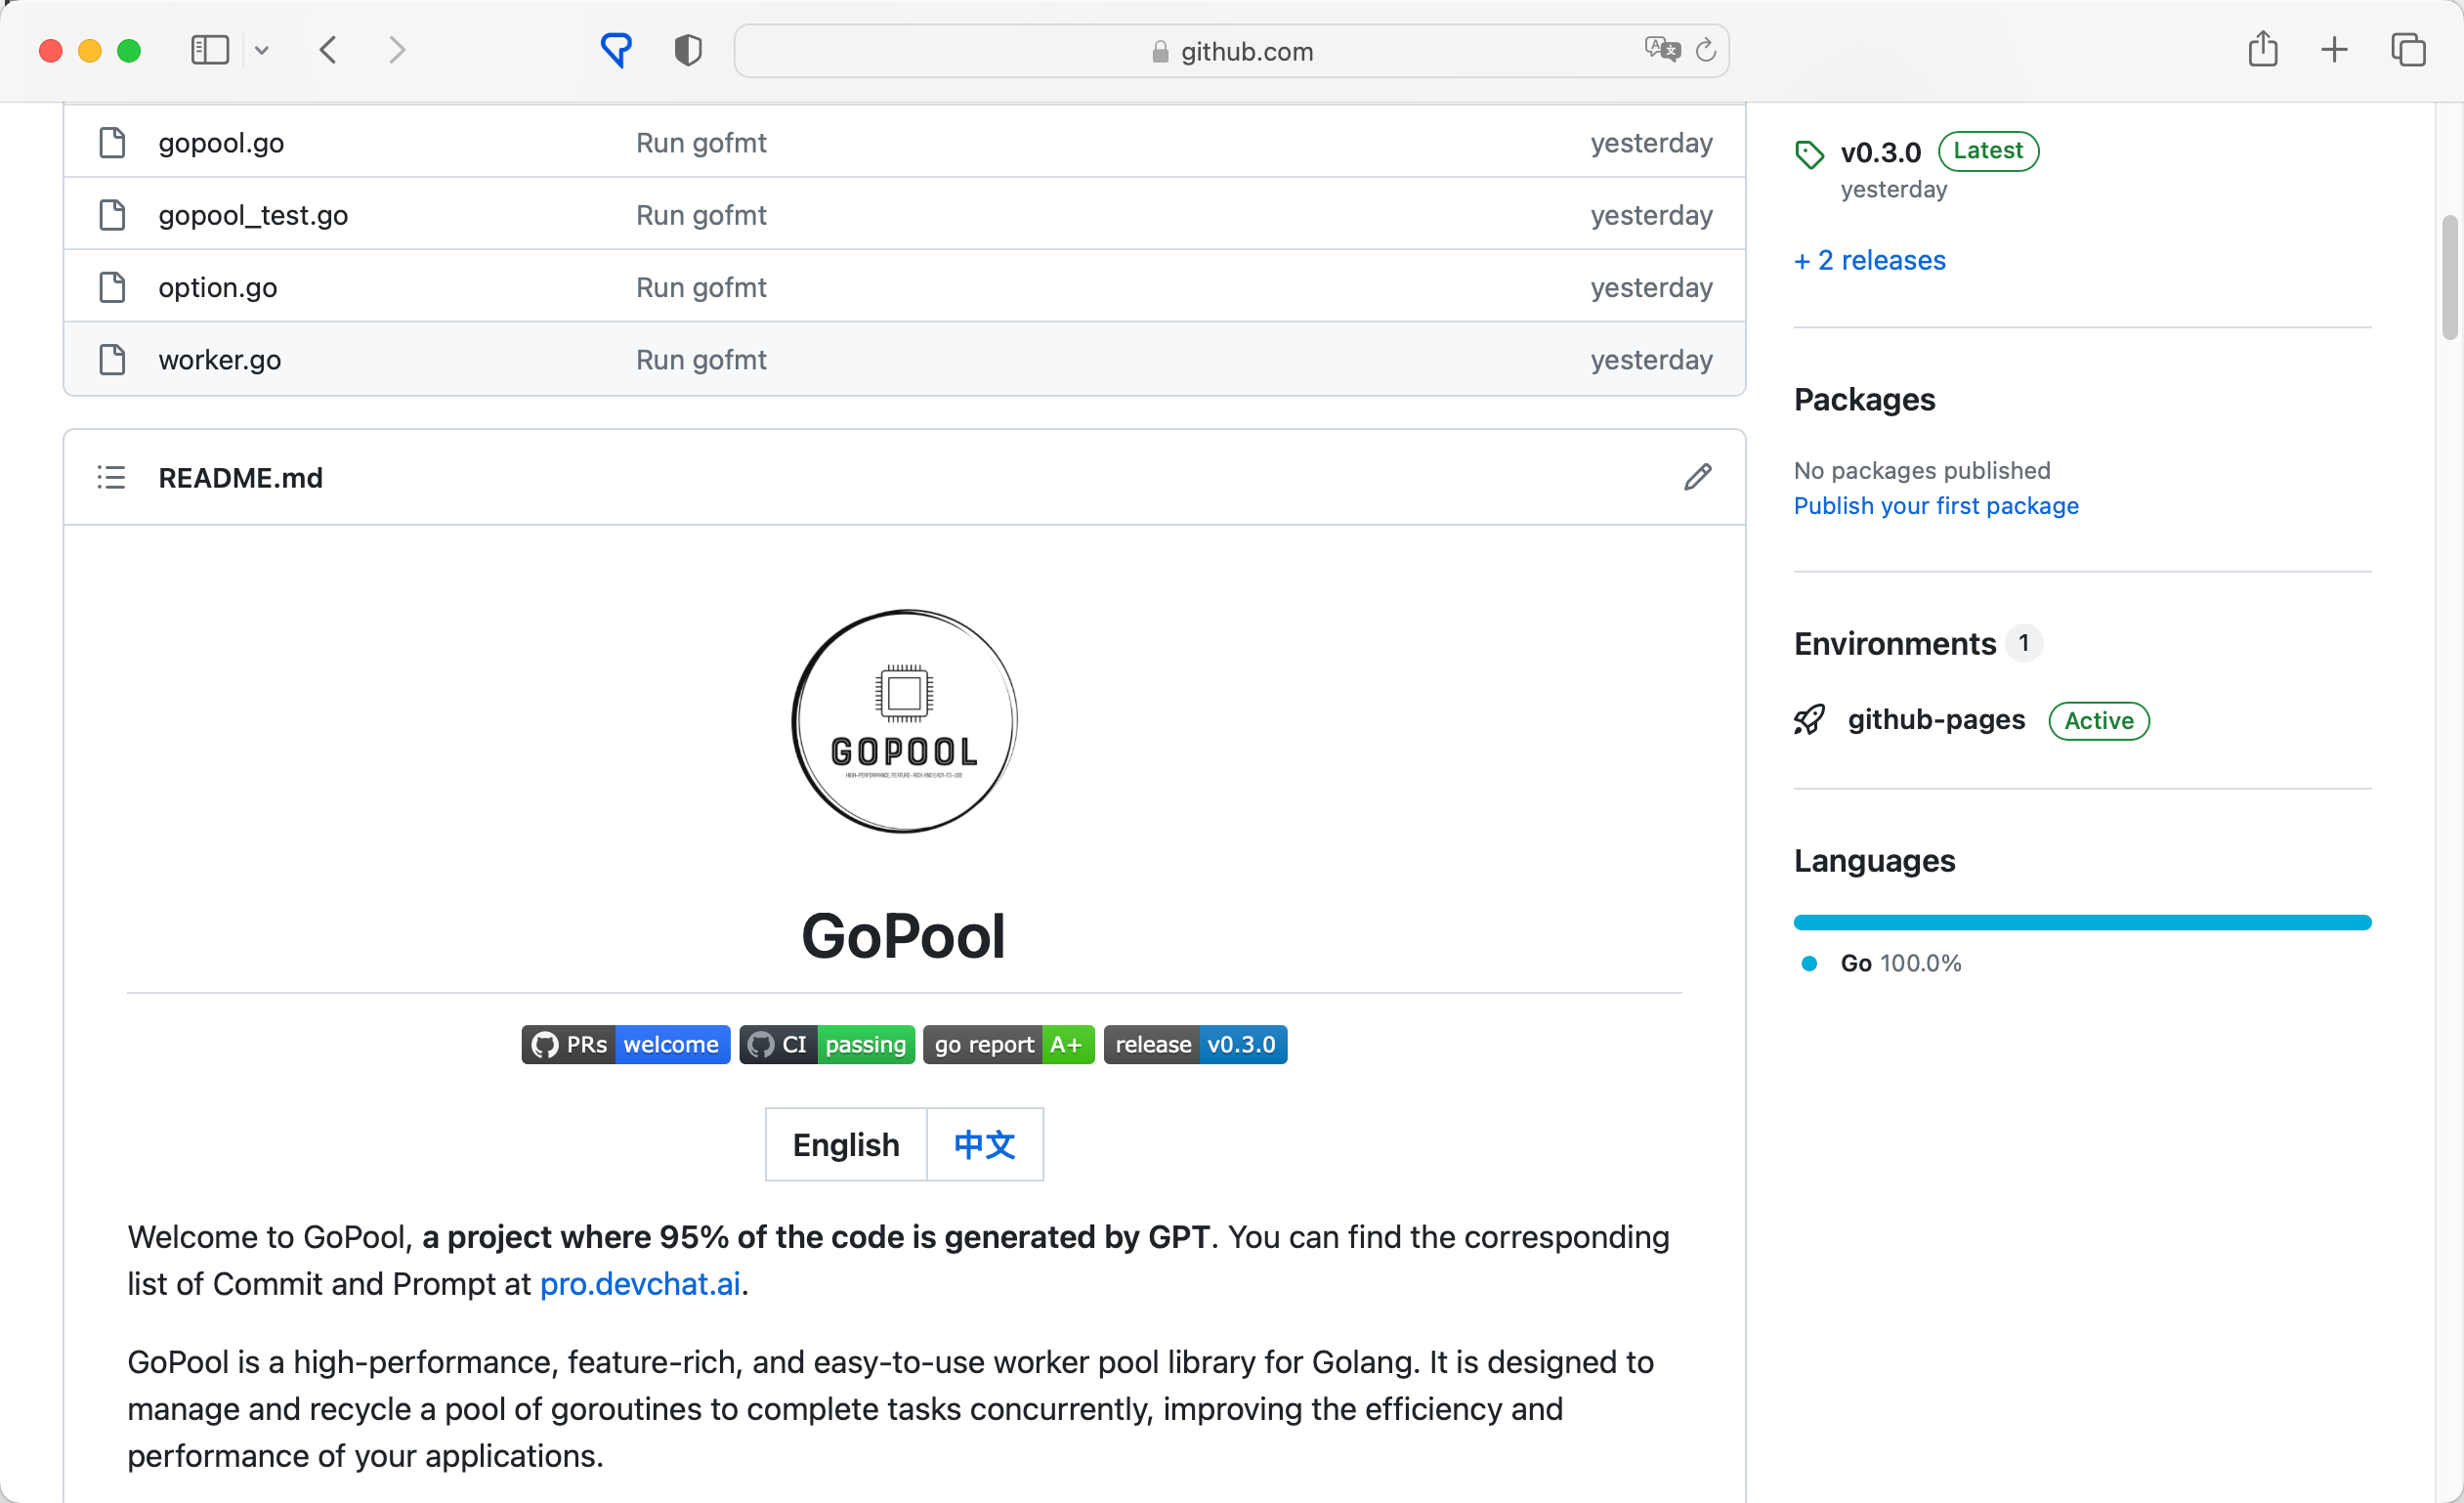The height and width of the screenshot is (1503, 2464).
Task: Click the go report A+ badge icon
Action: click(1006, 1044)
